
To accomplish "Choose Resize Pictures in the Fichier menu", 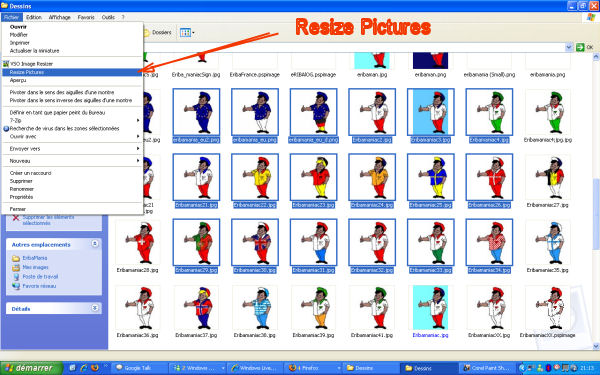I will [72, 72].
